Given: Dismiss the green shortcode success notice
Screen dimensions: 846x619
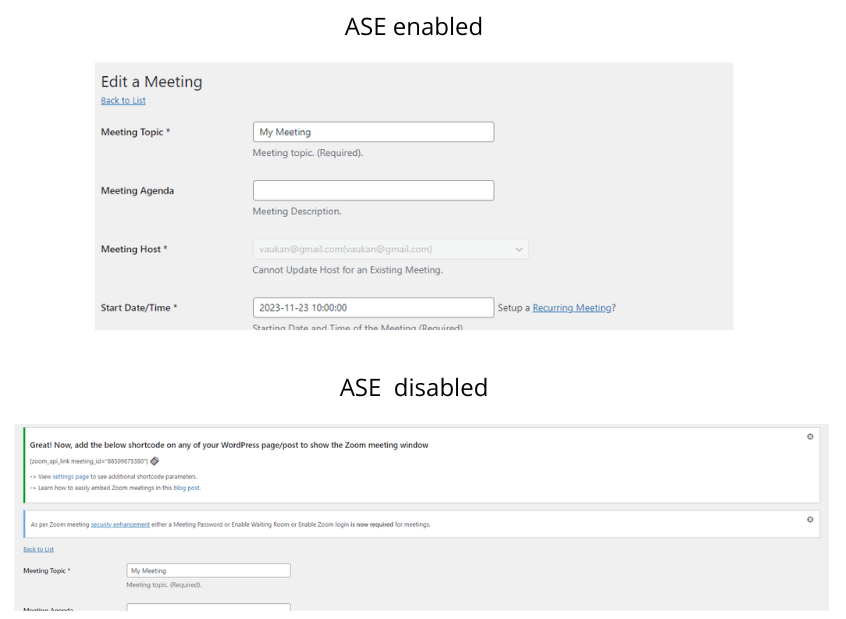Looking at the screenshot, I should [x=810, y=437].
